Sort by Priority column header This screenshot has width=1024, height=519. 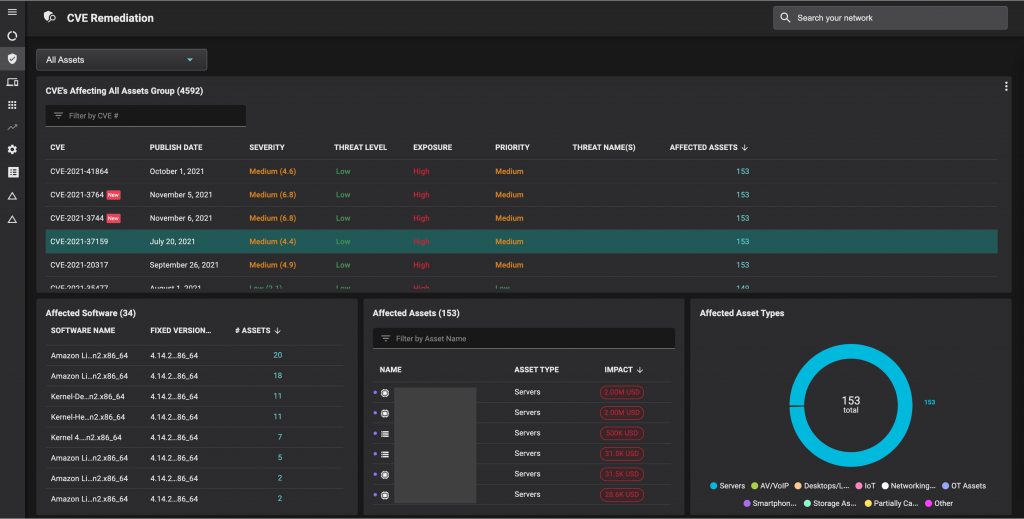point(512,148)
